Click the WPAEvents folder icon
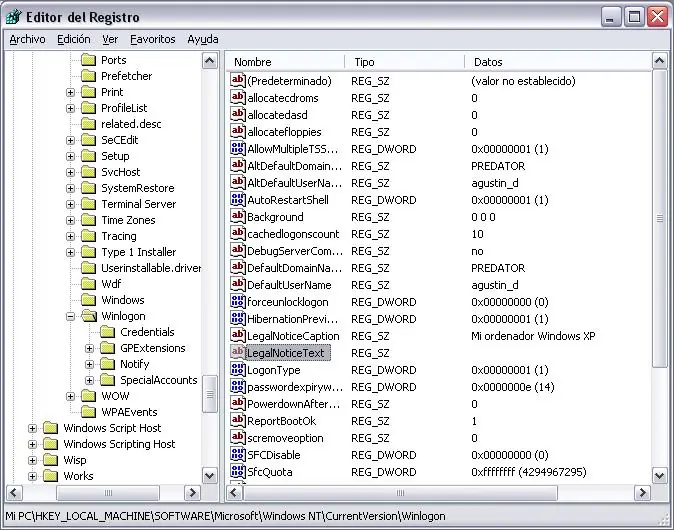The image size is (674, 530). click(x=89, y=412)
